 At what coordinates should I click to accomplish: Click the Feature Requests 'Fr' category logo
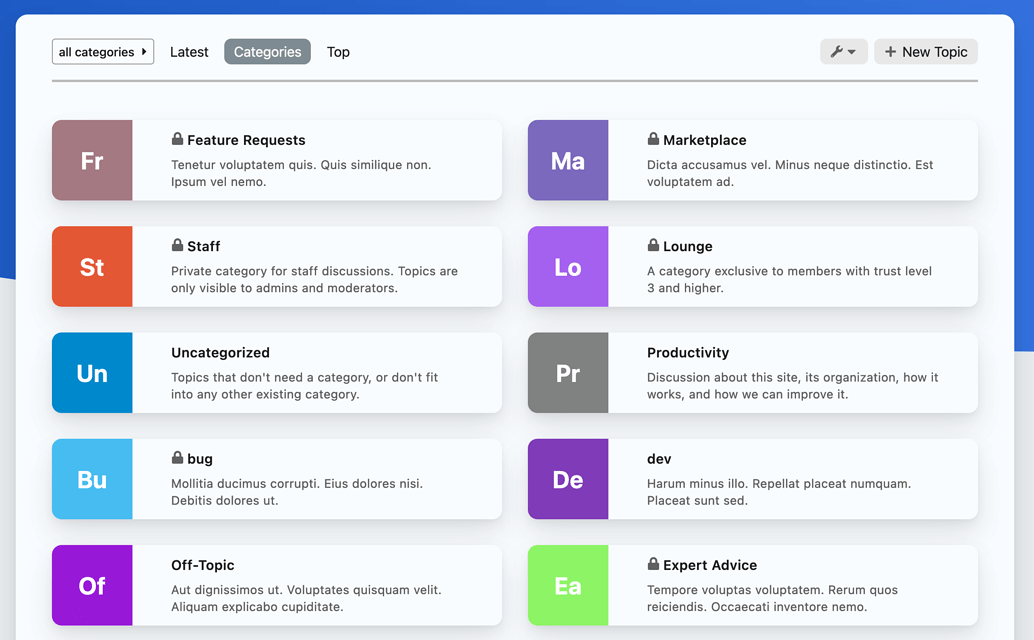(92, 160)
